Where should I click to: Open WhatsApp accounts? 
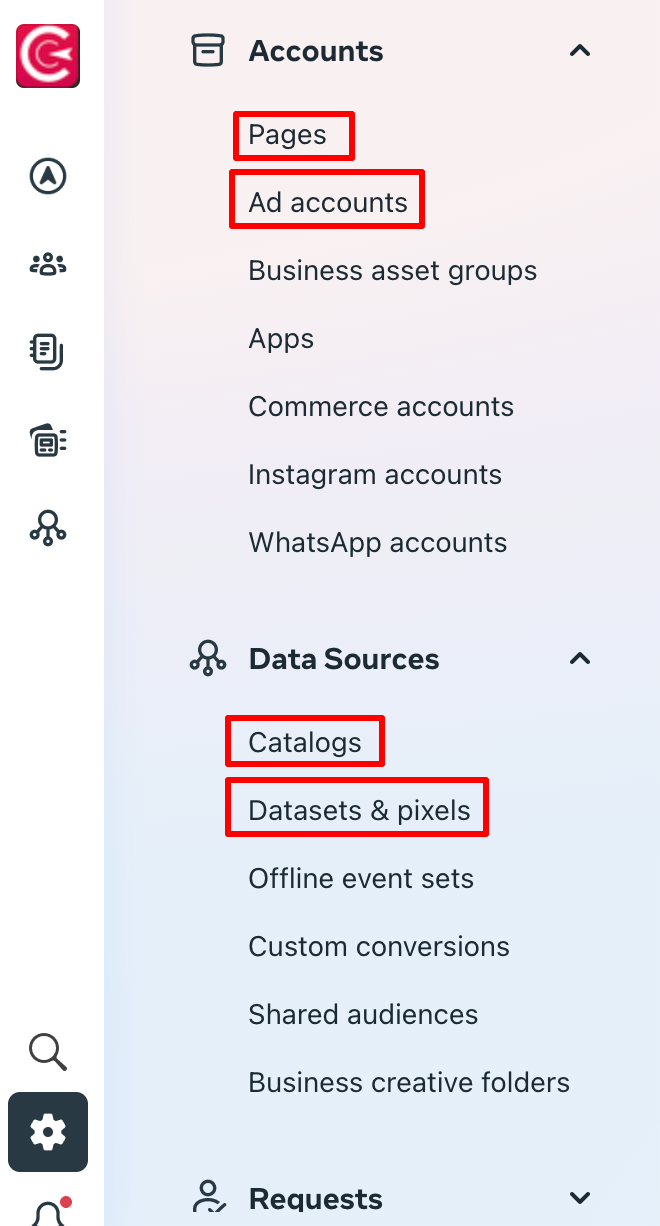click(x=378, y=542)
